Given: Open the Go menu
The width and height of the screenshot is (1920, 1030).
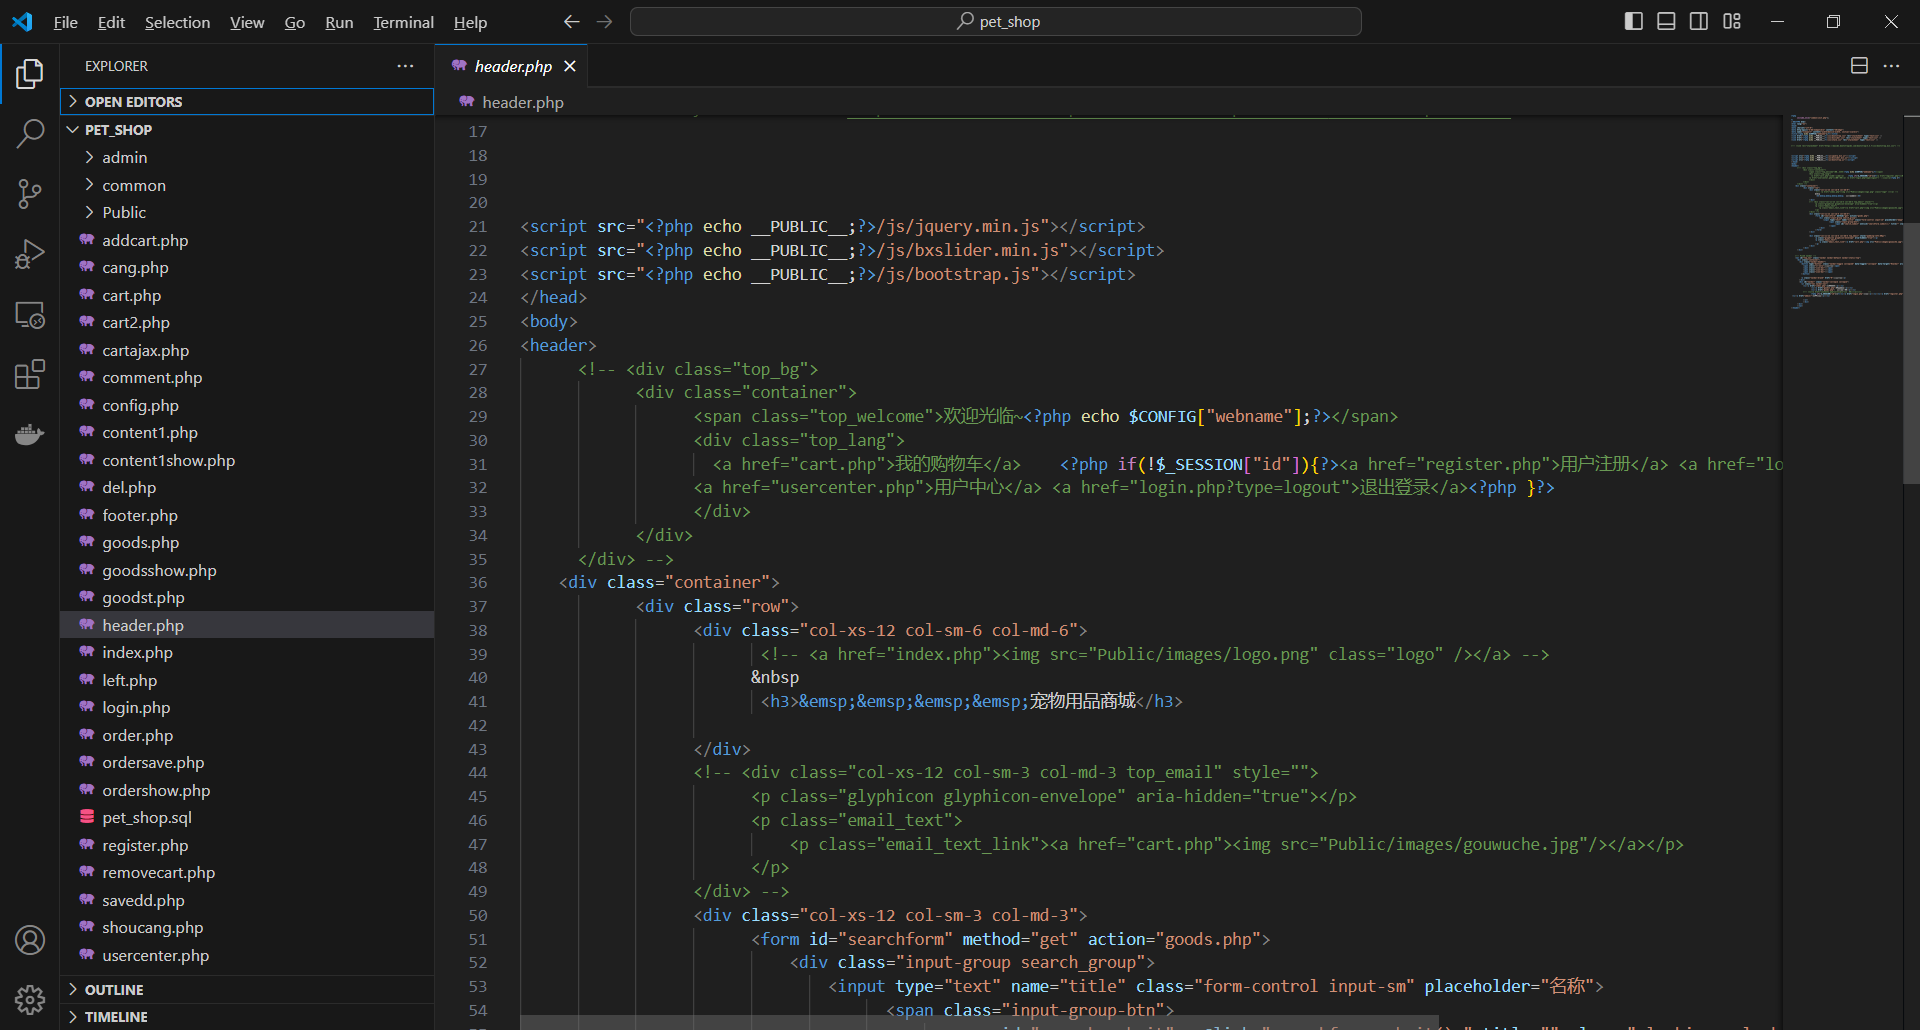Looking at the screenshot, I should (x=295, y=22).
